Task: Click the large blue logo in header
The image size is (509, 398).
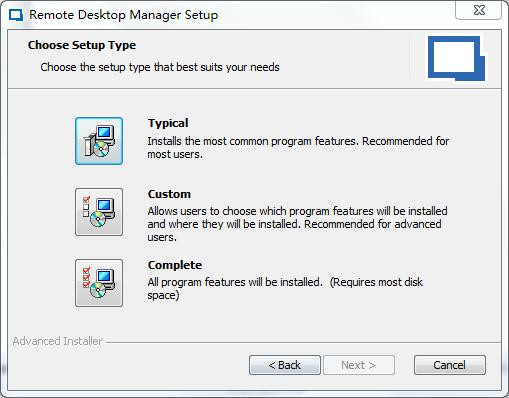Action: coord(456,58)
